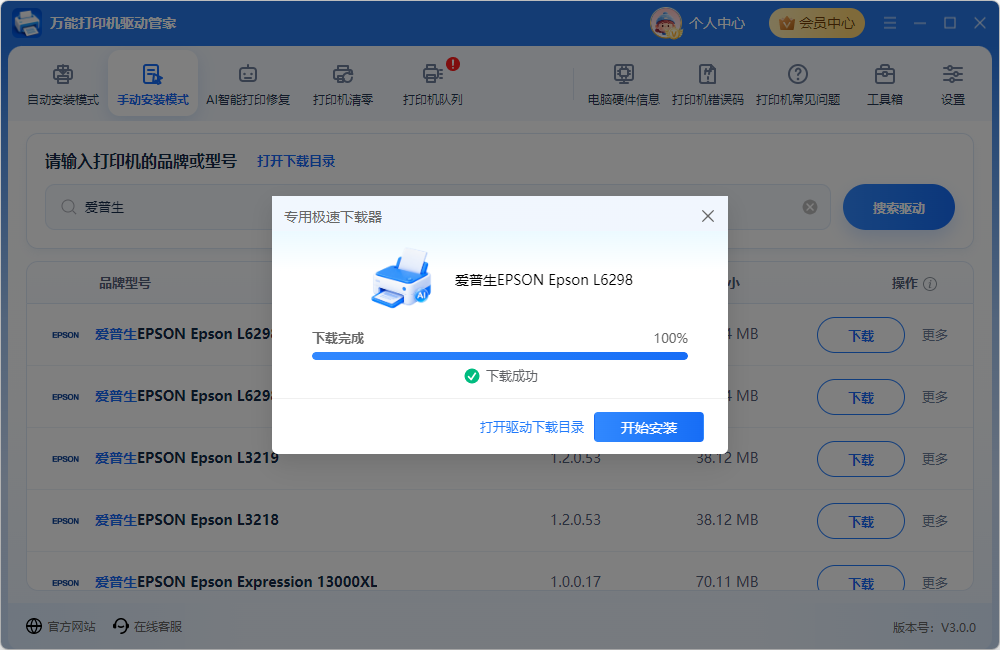The height and width of the screenshot is (650, 1000).
Task: Open the 工具箱 toolbox
Action: [885, 84]
